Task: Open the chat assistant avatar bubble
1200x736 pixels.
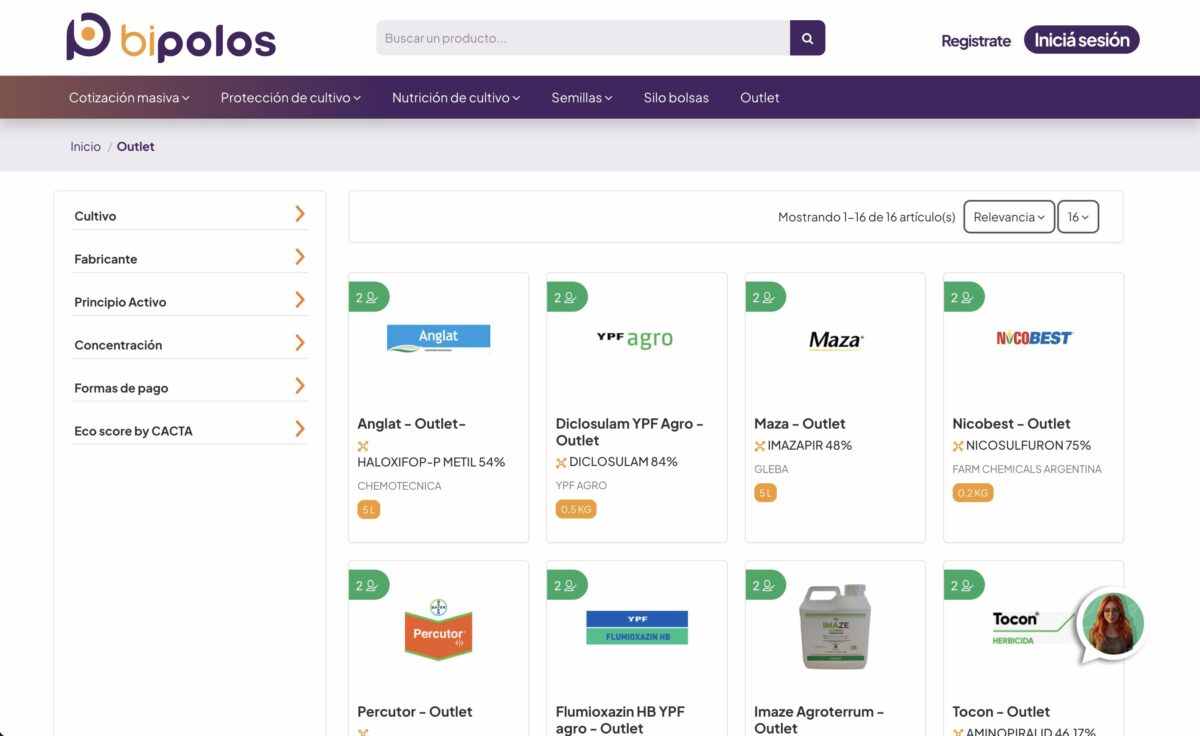Action: click(1112, 623)
